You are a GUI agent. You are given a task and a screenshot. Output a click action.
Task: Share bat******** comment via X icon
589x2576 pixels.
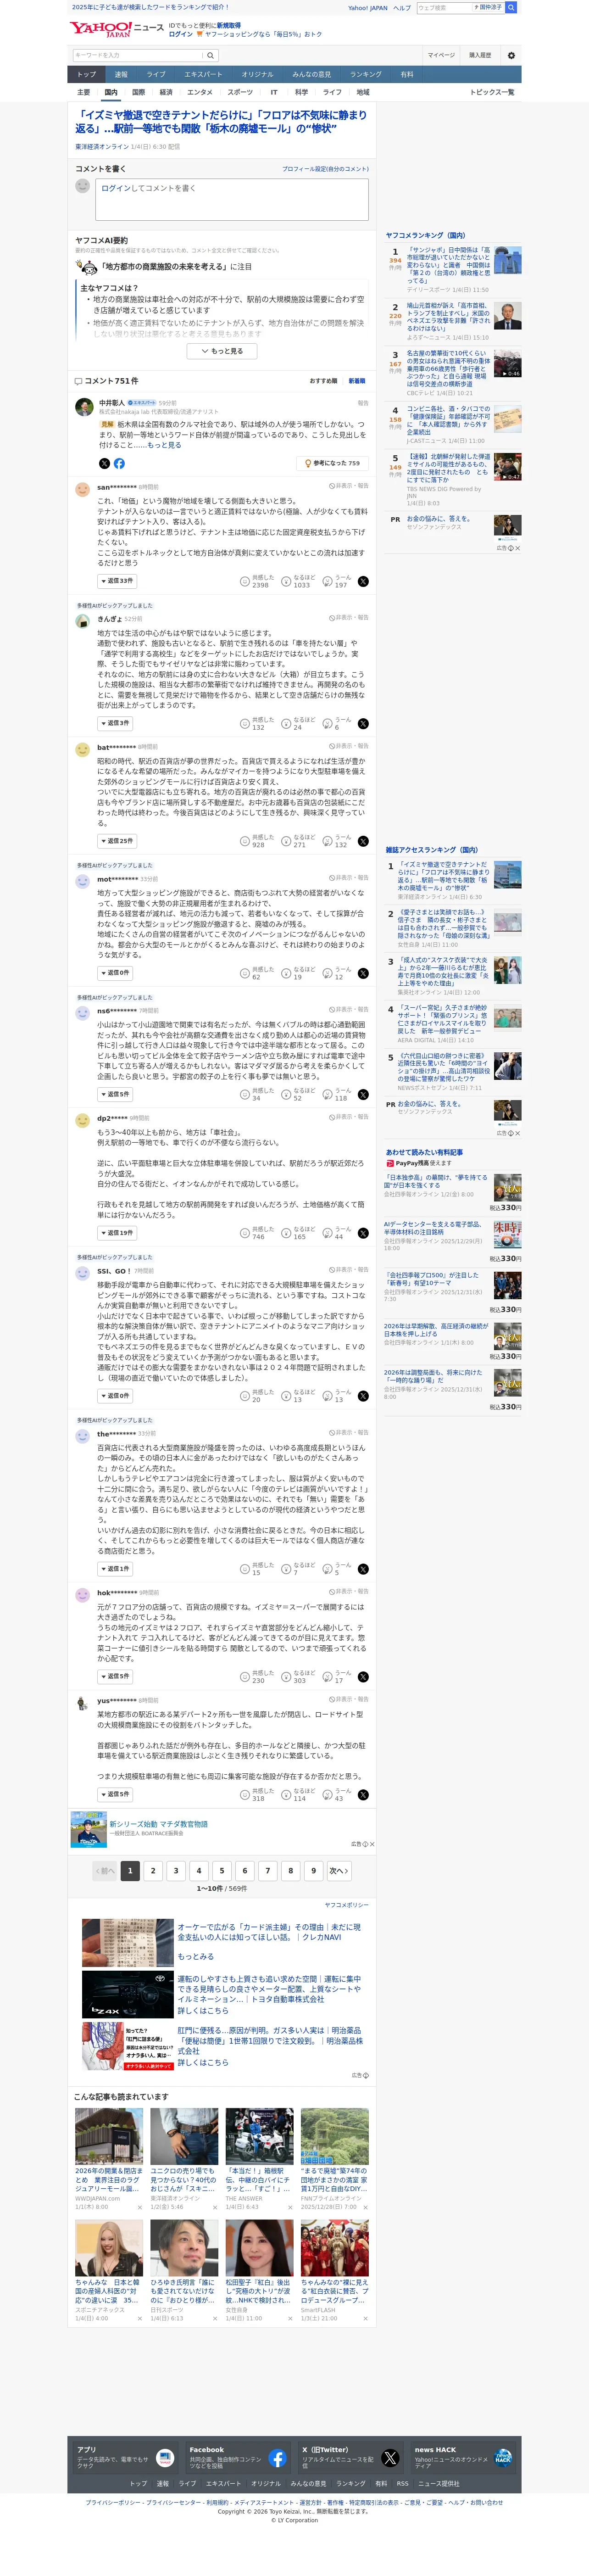363,841
